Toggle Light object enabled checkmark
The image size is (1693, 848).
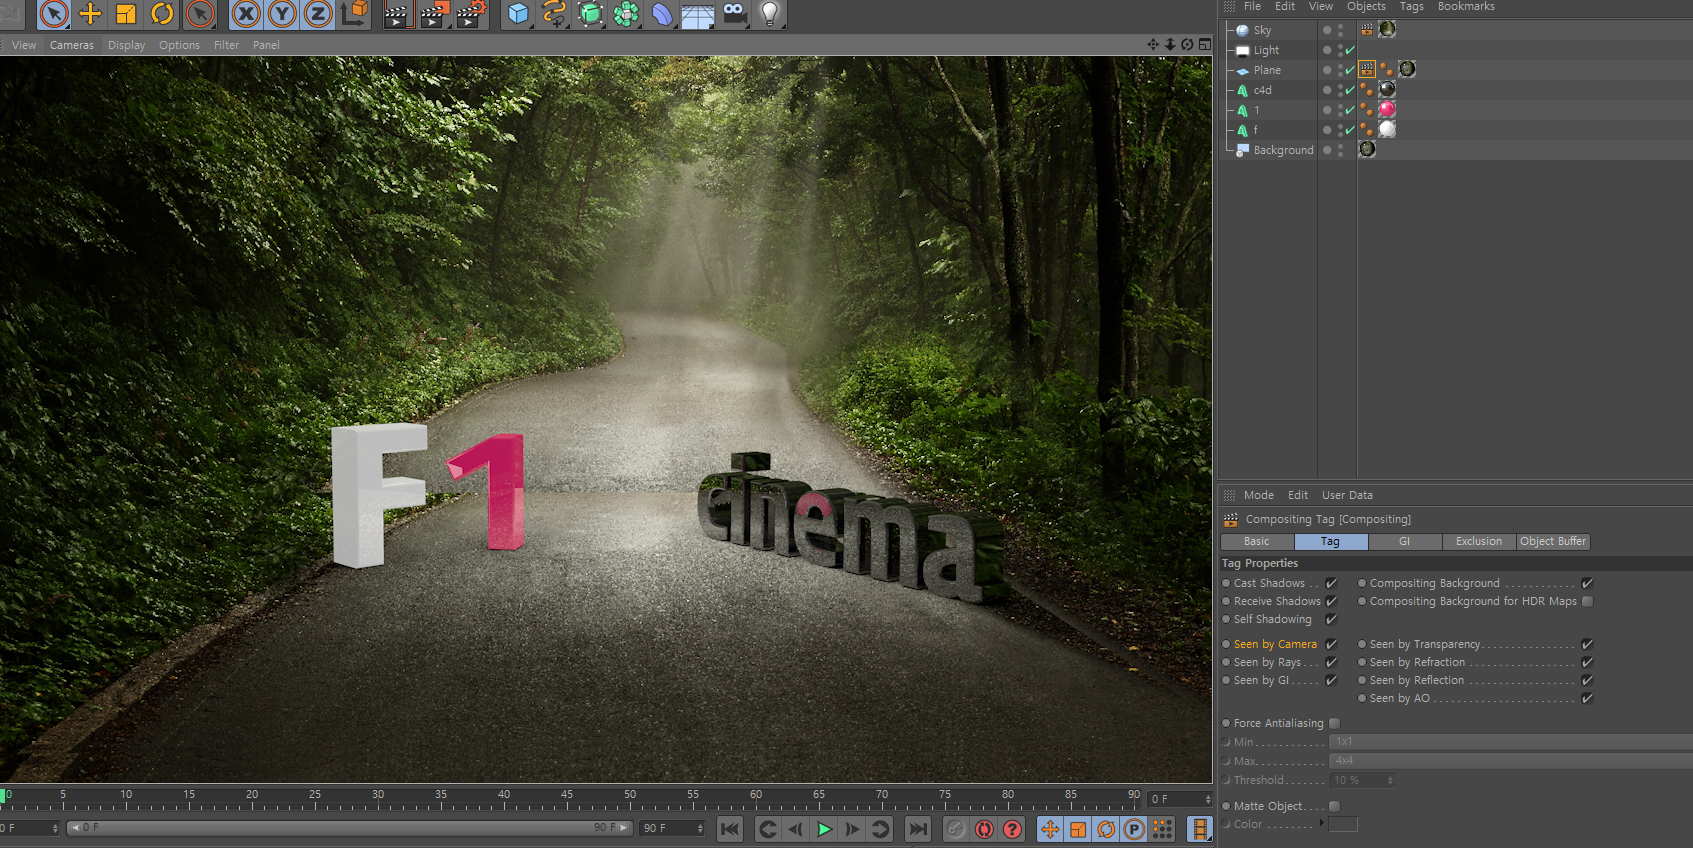pyautogui.click(x=1350, y=50)
